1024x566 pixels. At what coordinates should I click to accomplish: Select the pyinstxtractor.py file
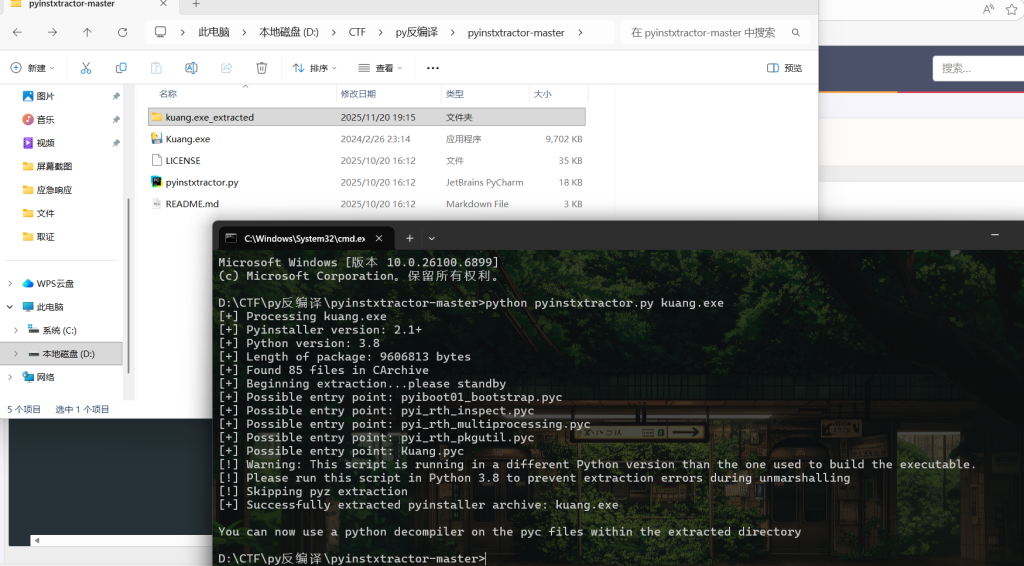click(201, 182)
